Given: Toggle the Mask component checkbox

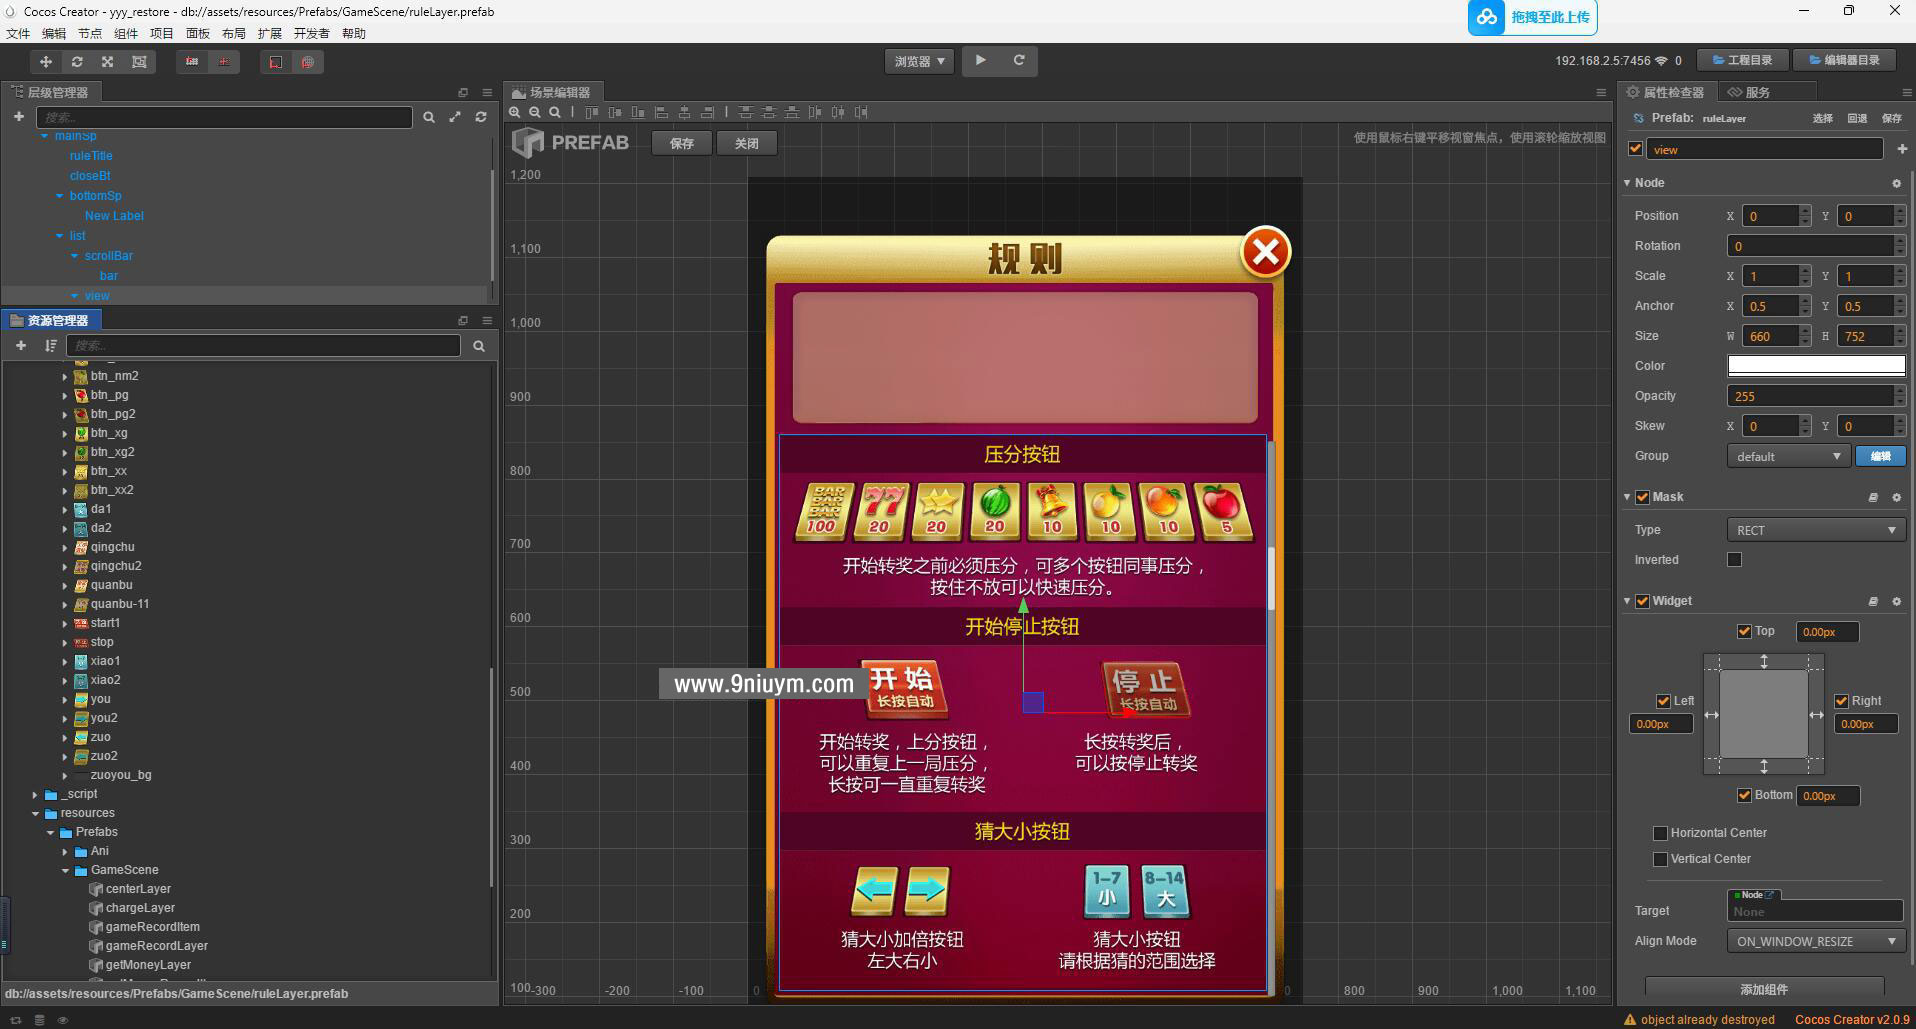Looking at the screenshot, I should pyautogui.click(x=1642, y=497).
